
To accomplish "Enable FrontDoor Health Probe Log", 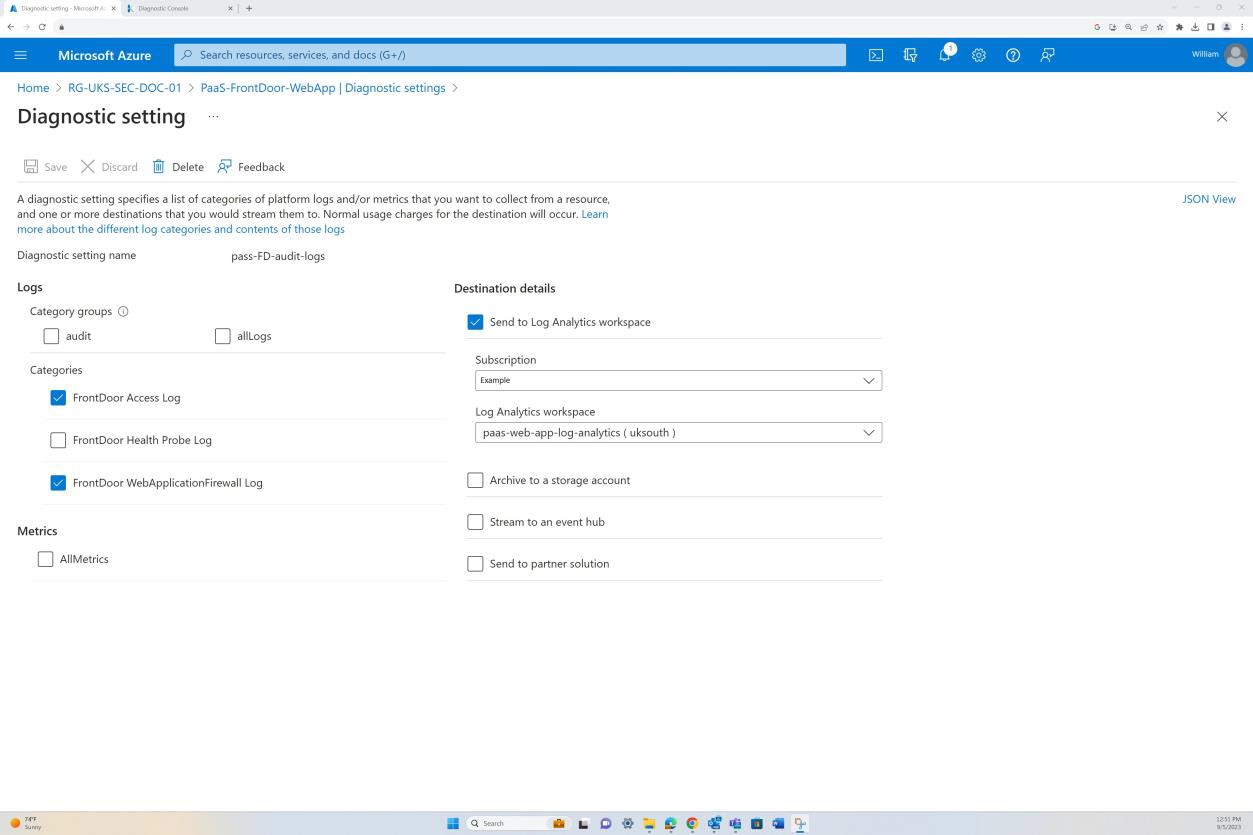I will pyautogui.click(x=58, y=440).
